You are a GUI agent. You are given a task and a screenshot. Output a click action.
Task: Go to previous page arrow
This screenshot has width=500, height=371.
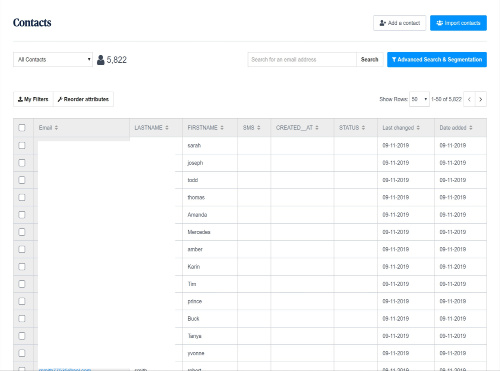(469, 99)
